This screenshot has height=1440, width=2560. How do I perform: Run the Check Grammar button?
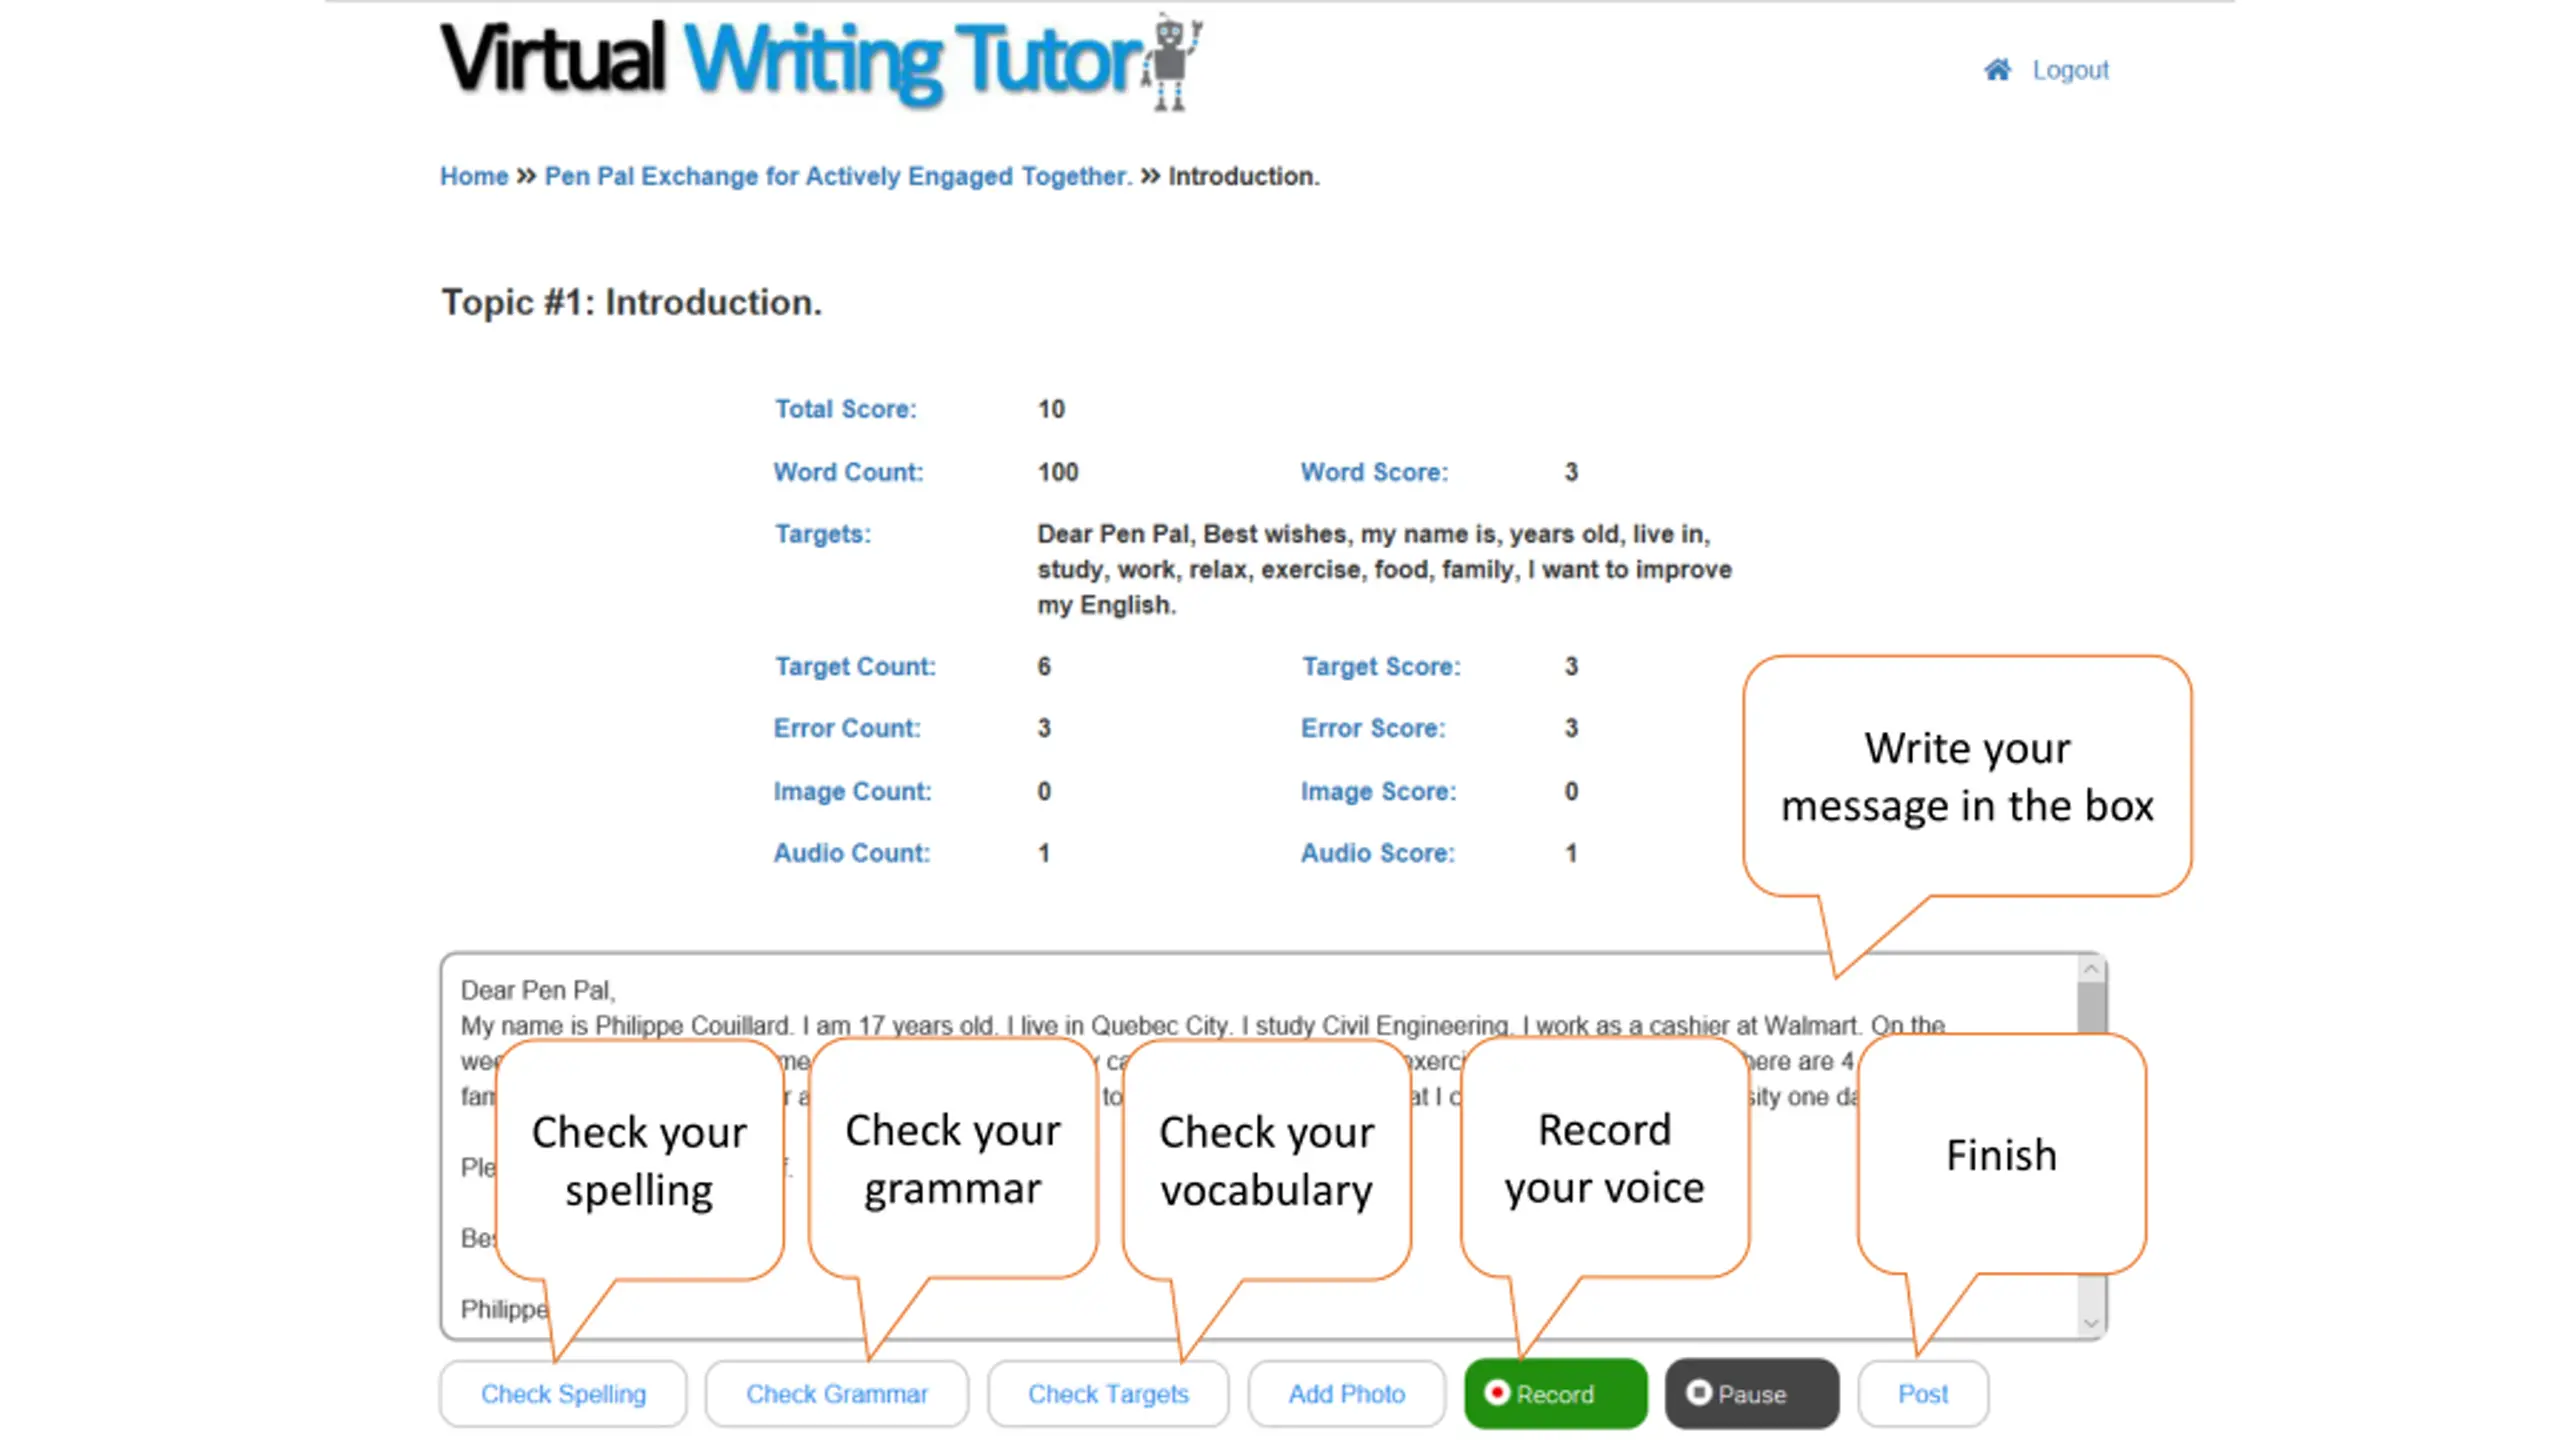(837, 1393)
